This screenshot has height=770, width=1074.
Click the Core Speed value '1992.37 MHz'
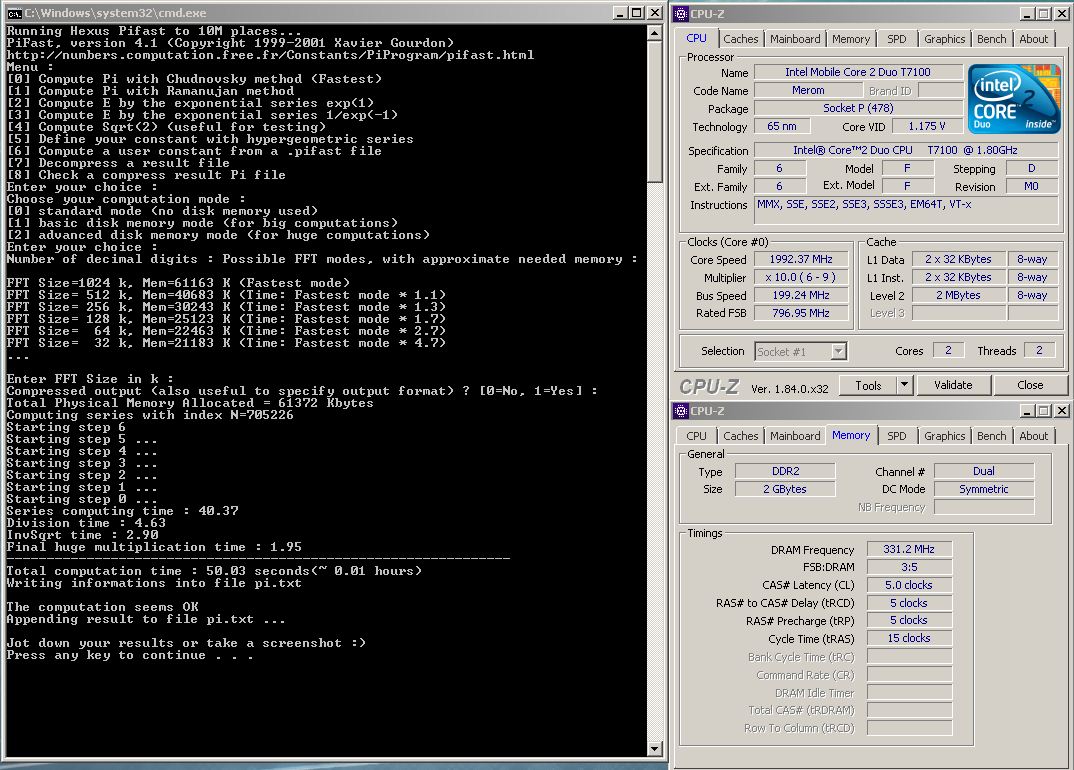(x=801, y=260)
